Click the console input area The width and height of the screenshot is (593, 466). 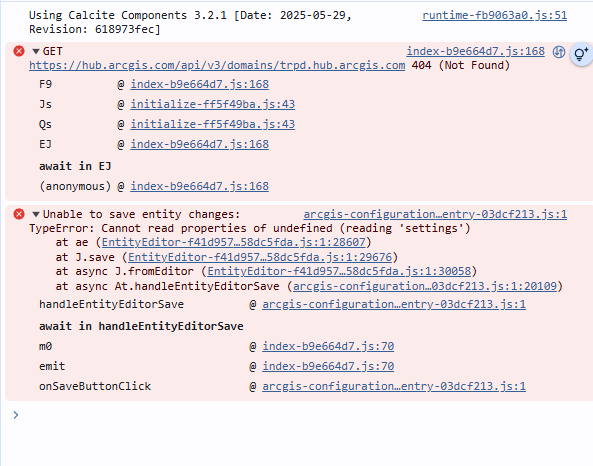[303, 415]
